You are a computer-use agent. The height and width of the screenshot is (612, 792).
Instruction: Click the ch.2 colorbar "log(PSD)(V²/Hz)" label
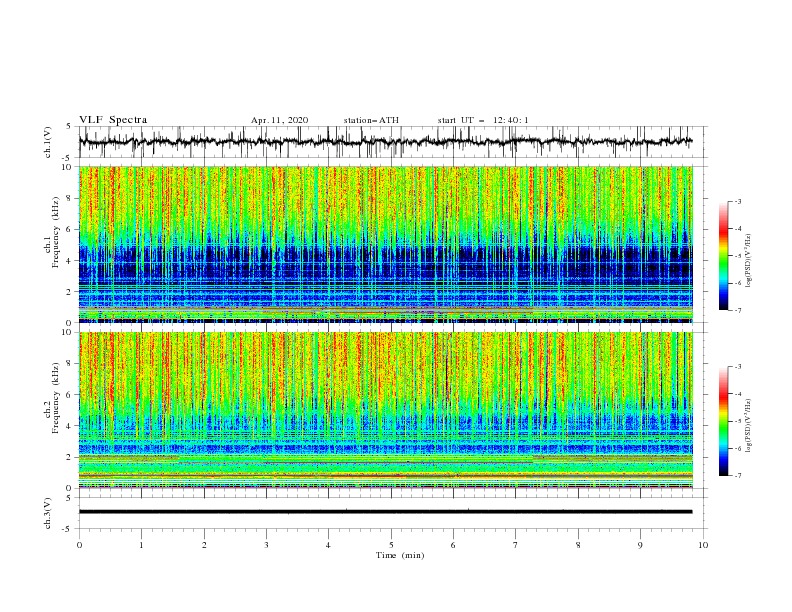(x=749, y=425)
